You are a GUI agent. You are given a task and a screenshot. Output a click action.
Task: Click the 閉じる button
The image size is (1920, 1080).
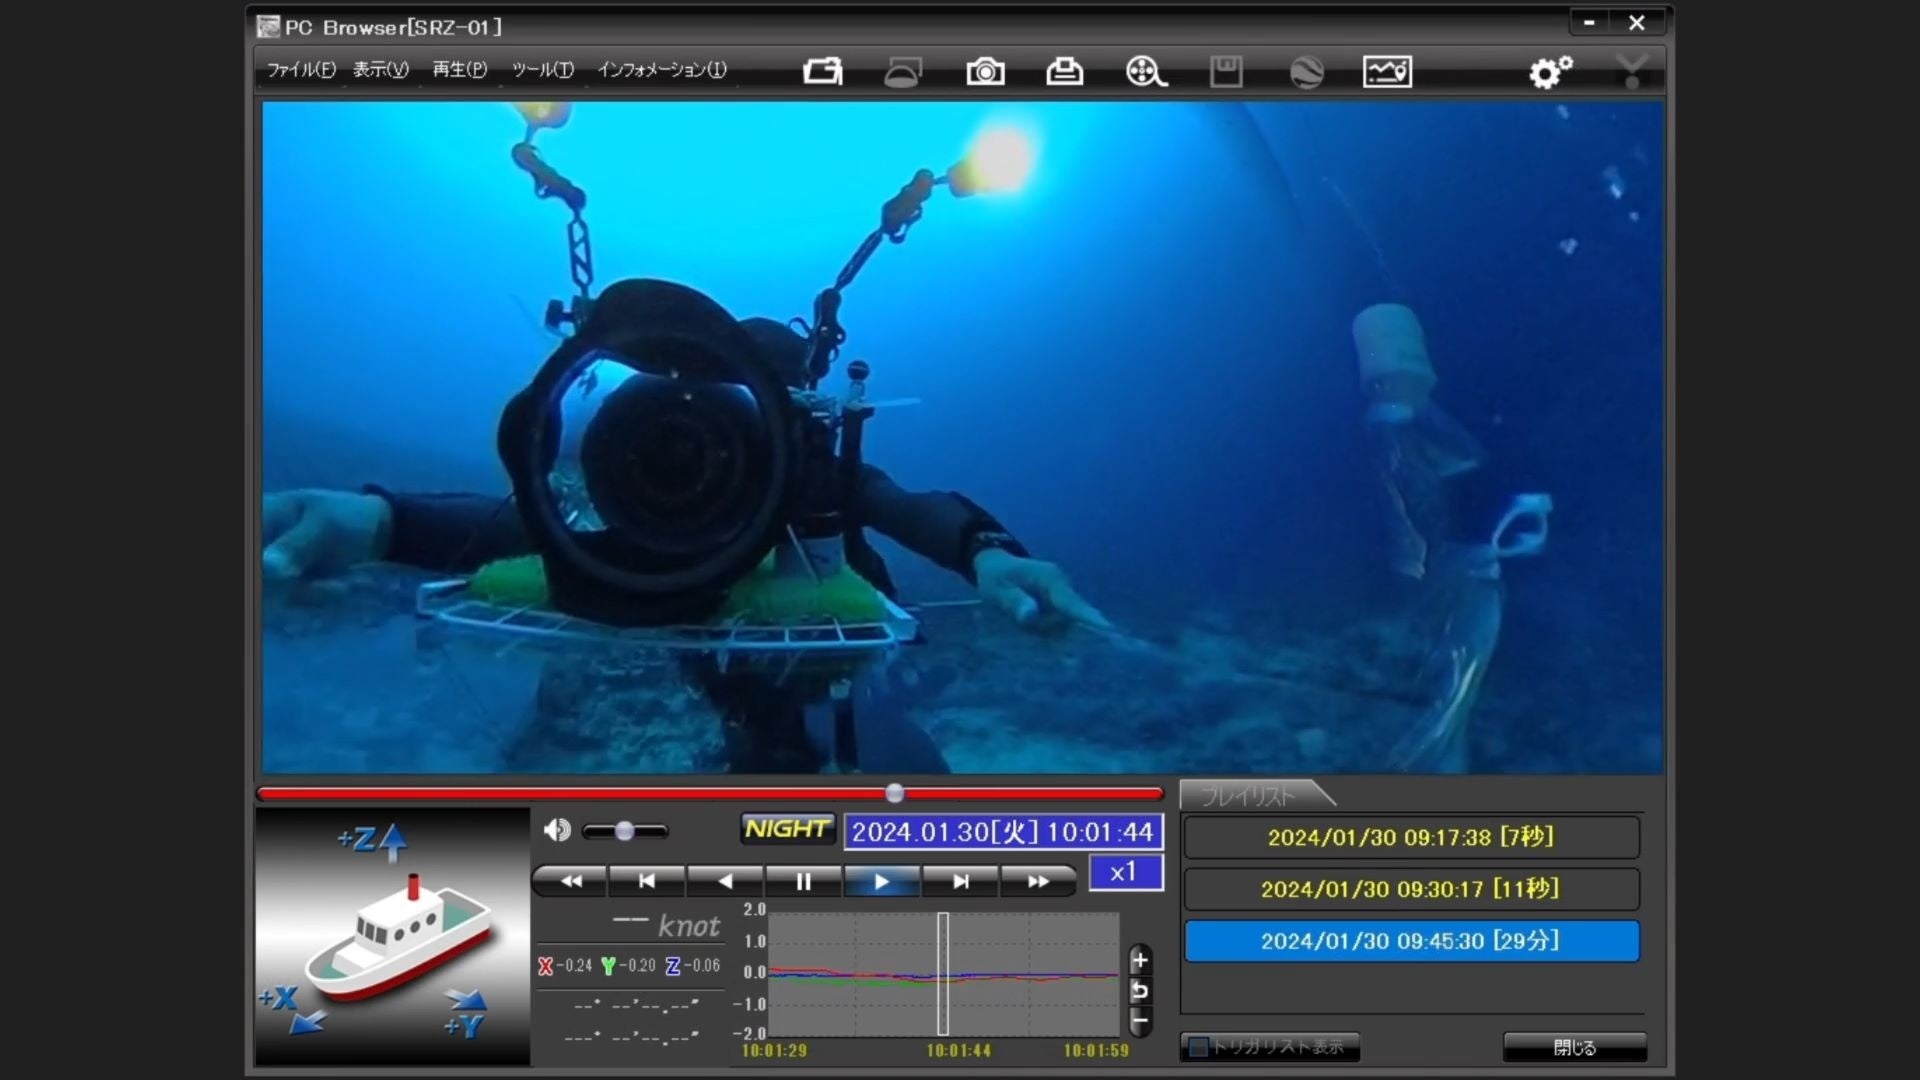coord(1574,1047)
